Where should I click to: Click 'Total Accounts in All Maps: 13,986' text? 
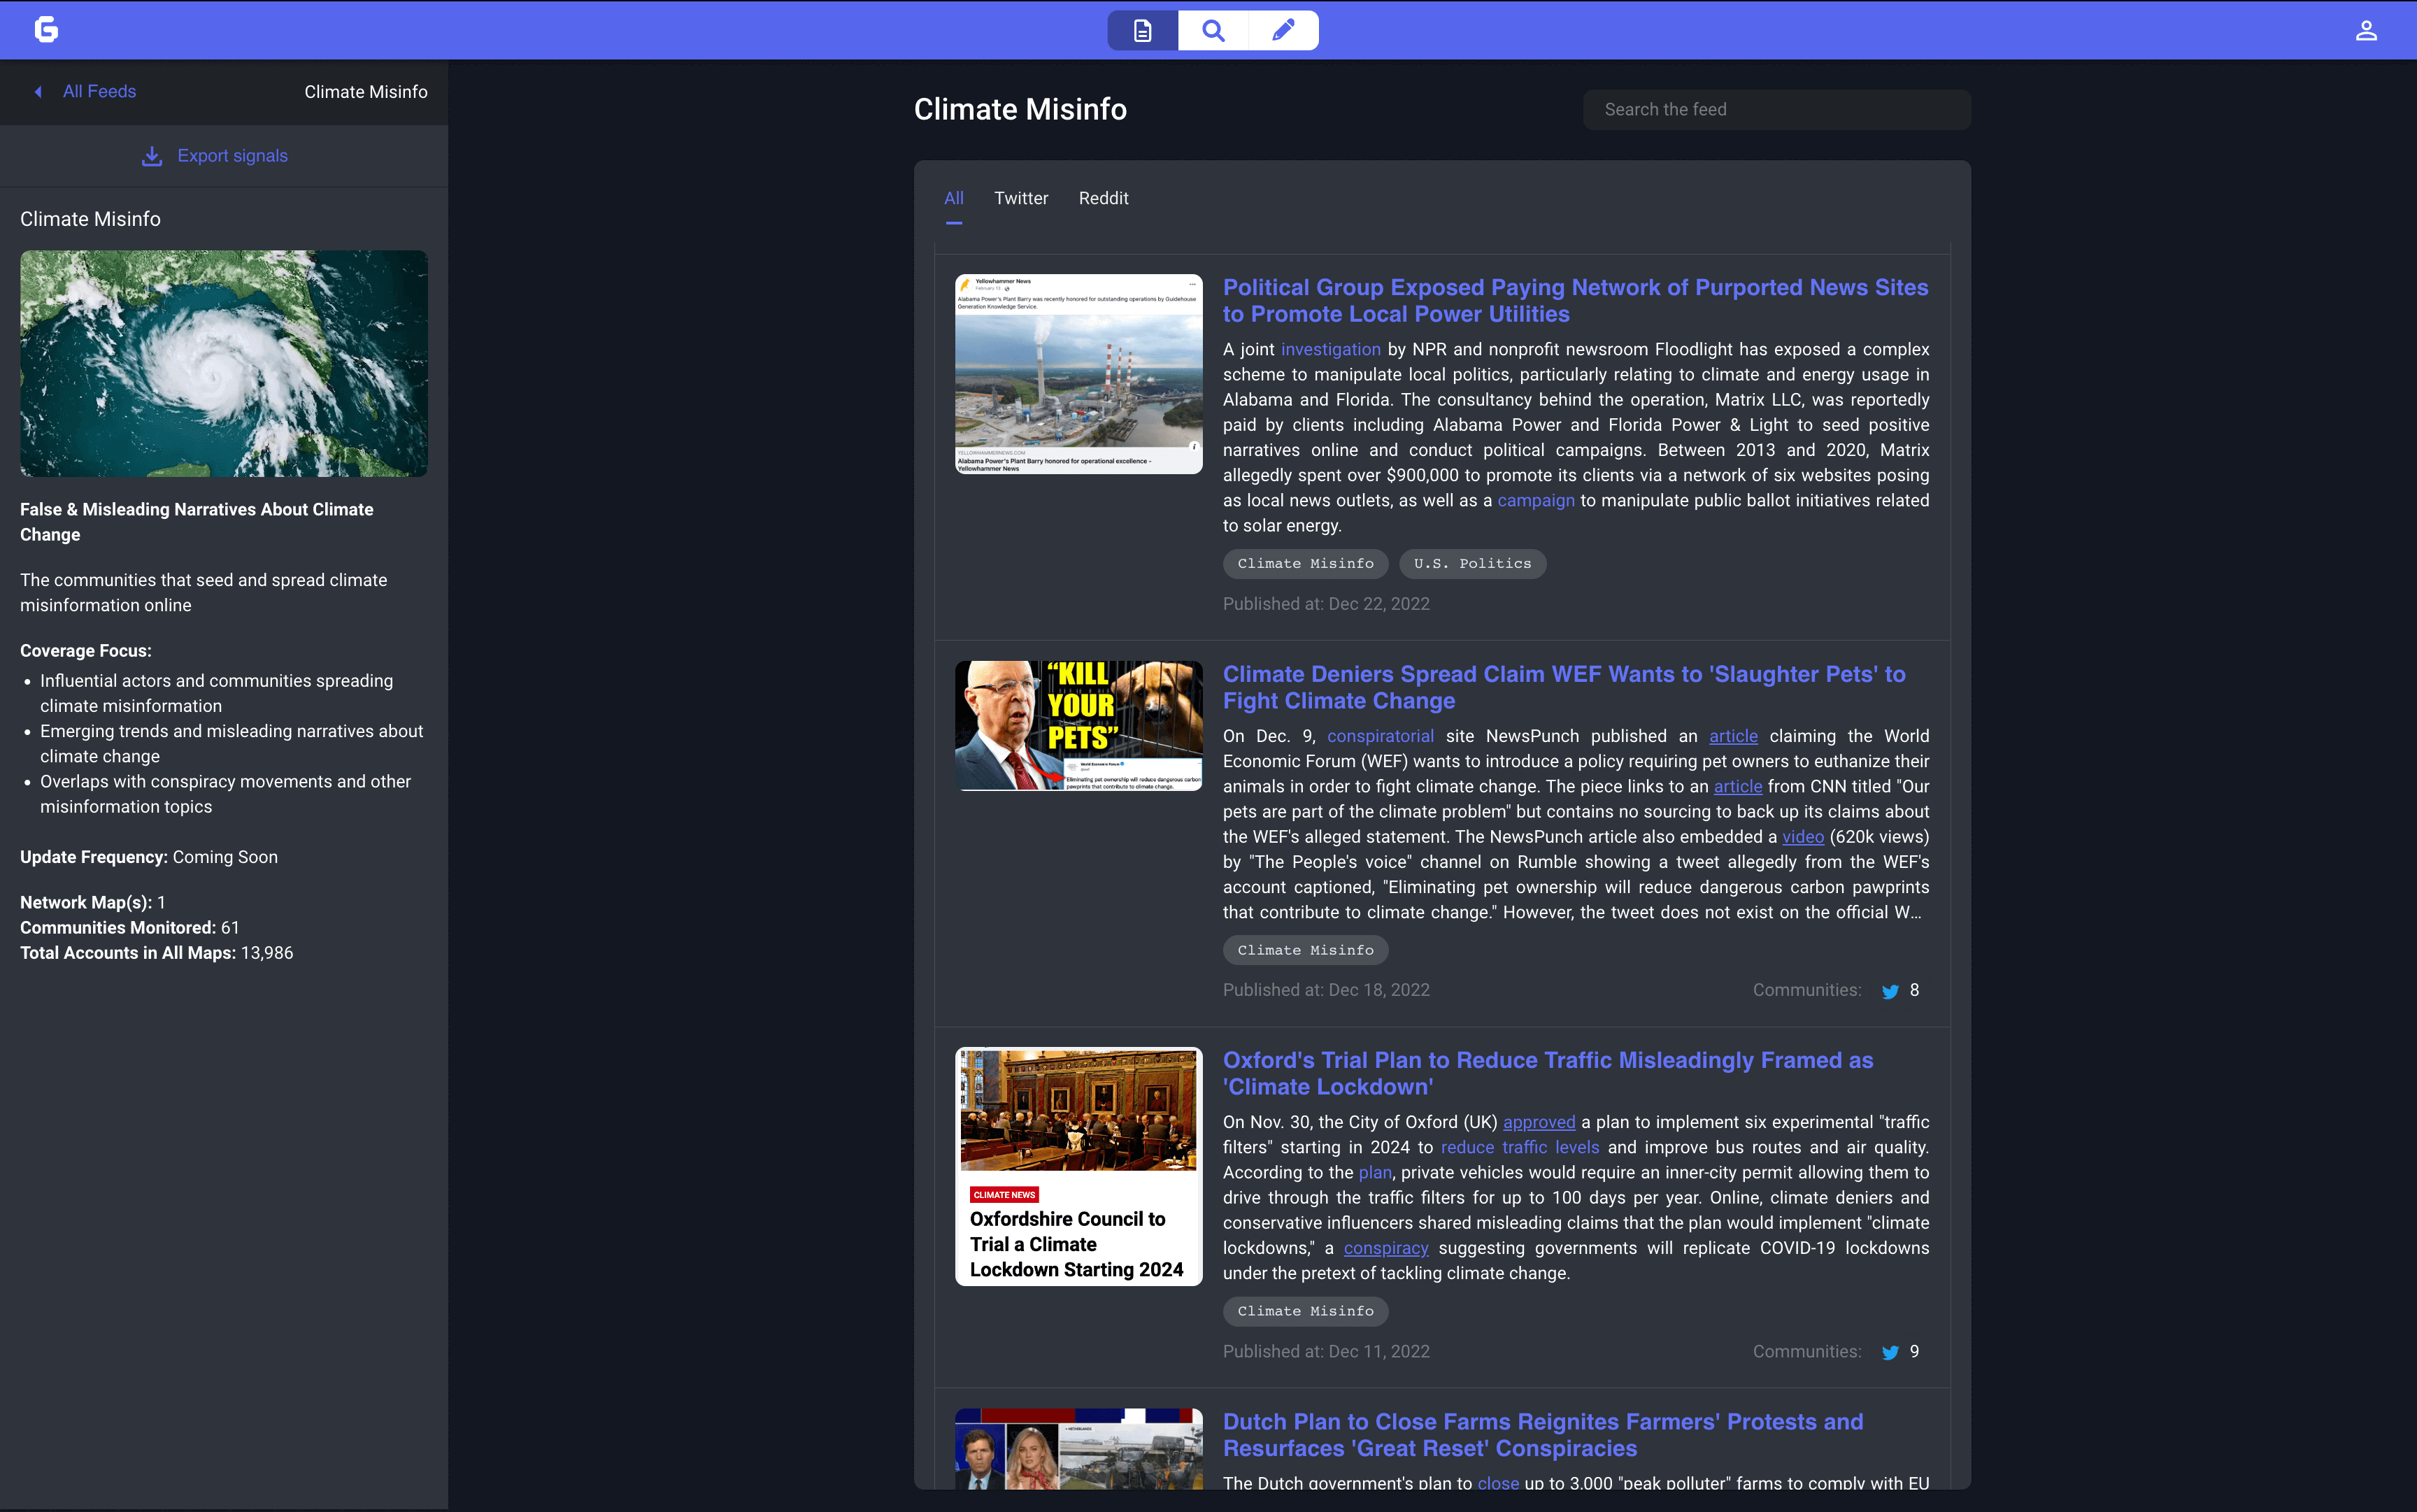157,953
